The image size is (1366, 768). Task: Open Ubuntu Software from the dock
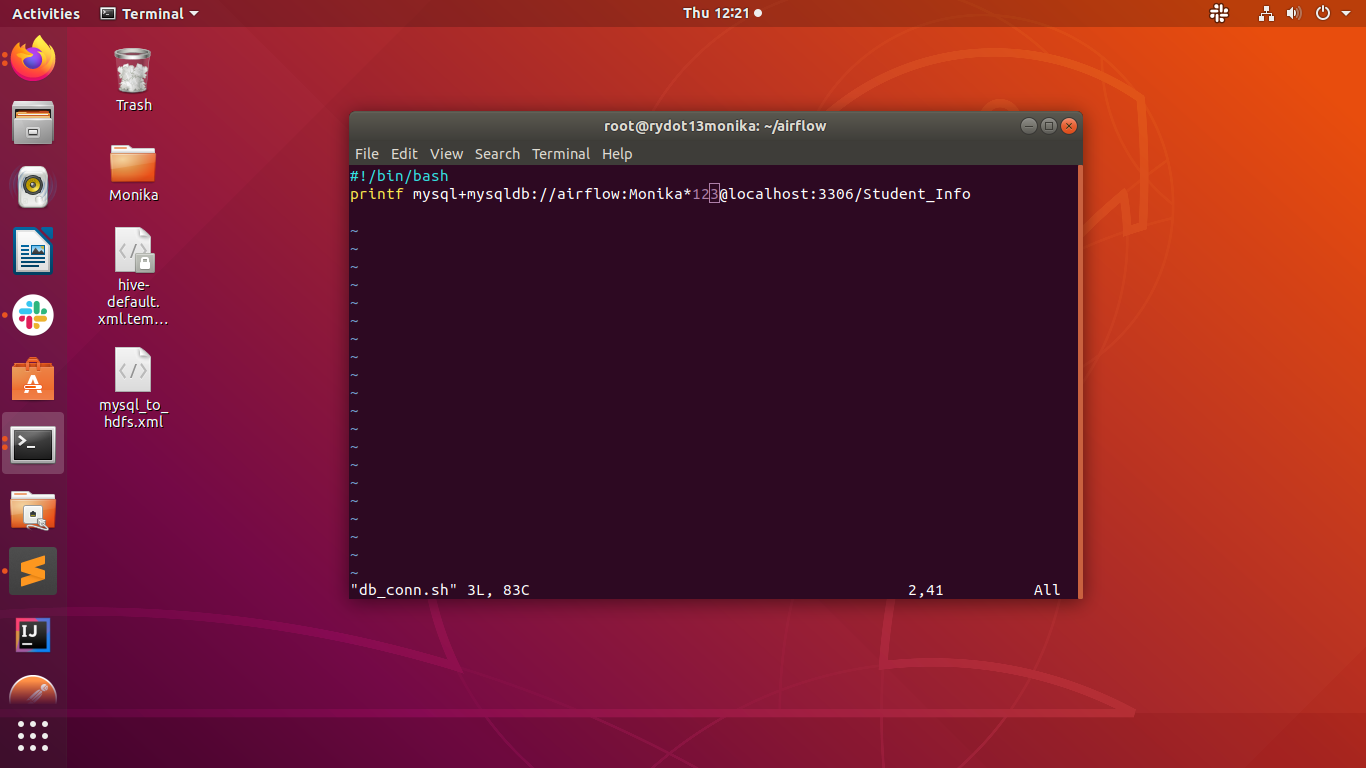pos(33,379)
